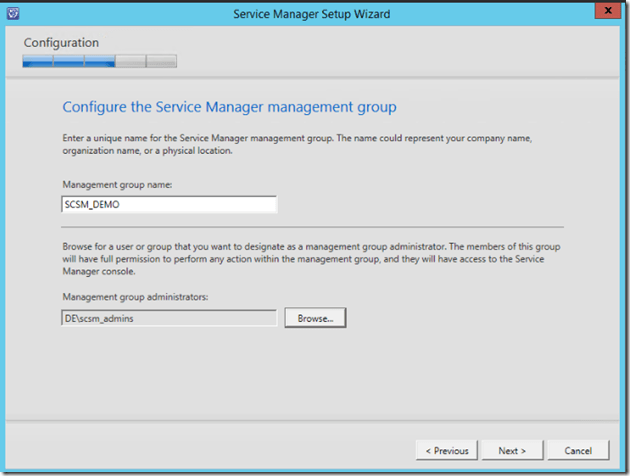
Task: Click the first segment of the progress bar
Action: coord(38,61)
